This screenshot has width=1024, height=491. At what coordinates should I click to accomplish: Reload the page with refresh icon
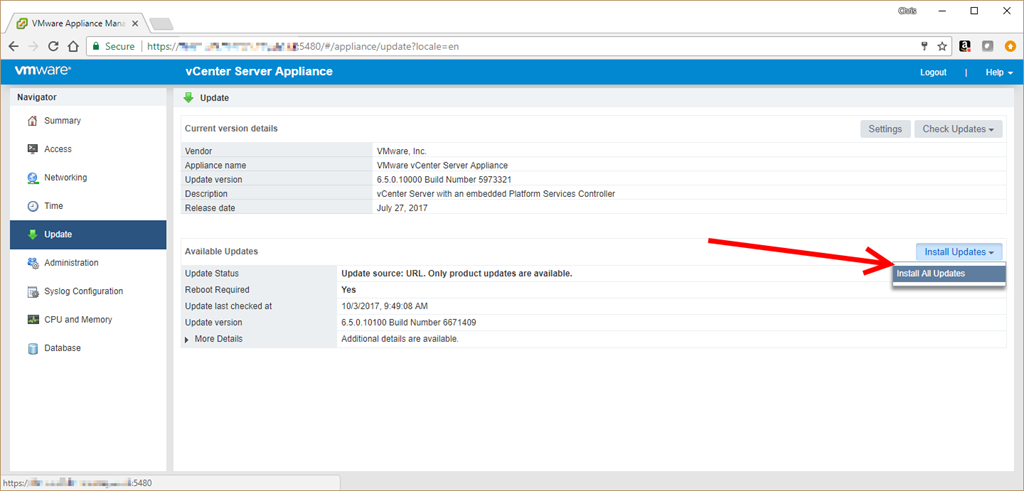pos(54,46)
